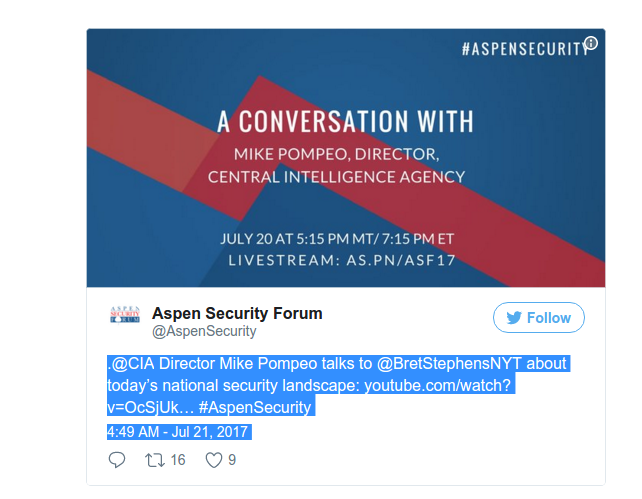
Task: Open the 4:49 AM - Jul 21, 2017 timestamp
Action: point(178,433)
